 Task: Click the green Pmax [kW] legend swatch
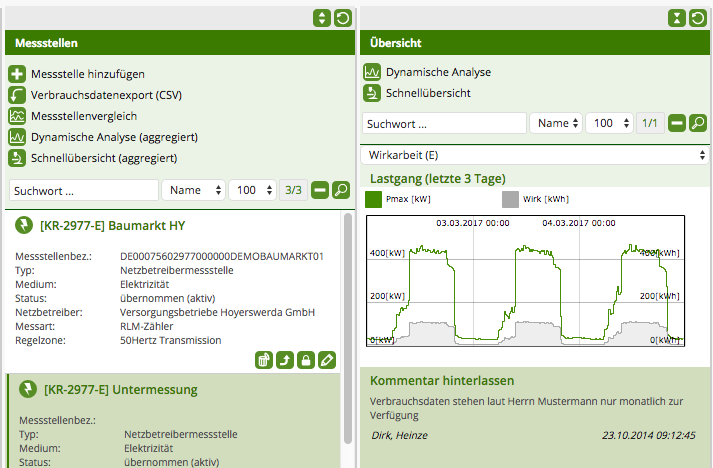coord(374,199)
